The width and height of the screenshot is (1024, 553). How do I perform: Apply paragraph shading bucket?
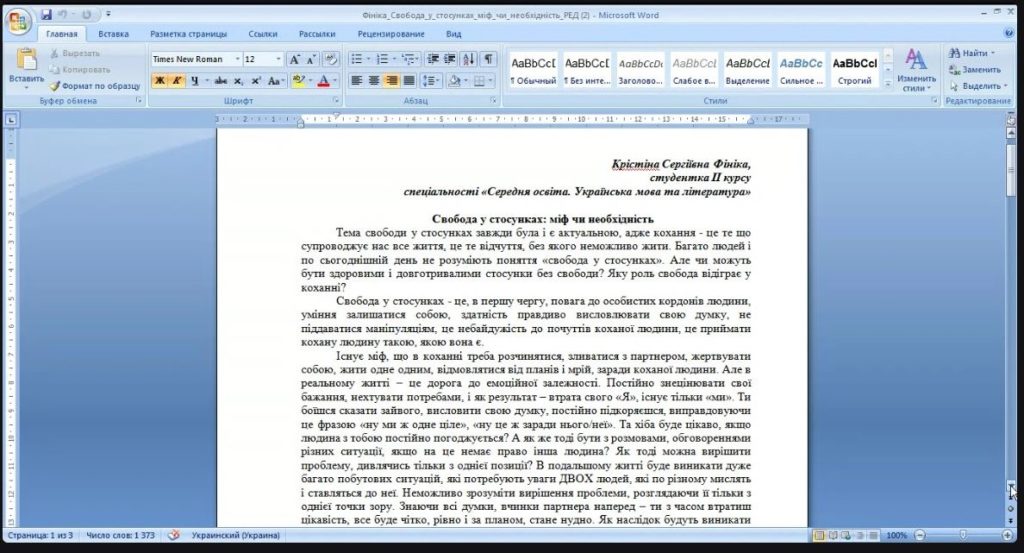click(x=455, y=80)
